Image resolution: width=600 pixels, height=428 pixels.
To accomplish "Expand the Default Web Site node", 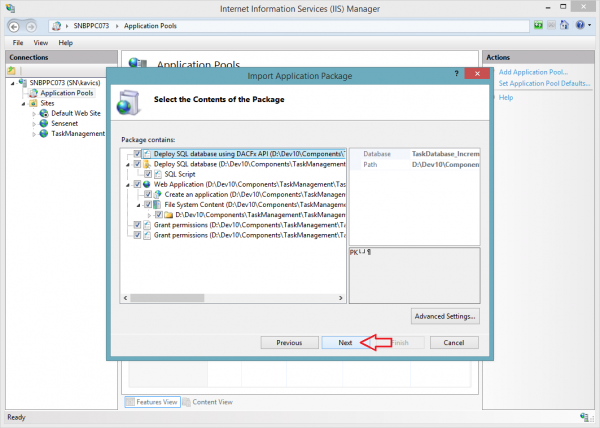I will click(x=34, y=114).
